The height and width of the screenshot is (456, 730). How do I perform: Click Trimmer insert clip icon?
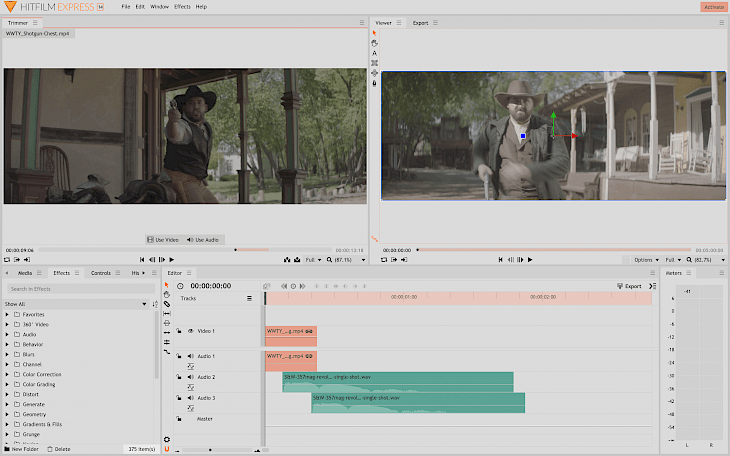click(x=287, y=259)
